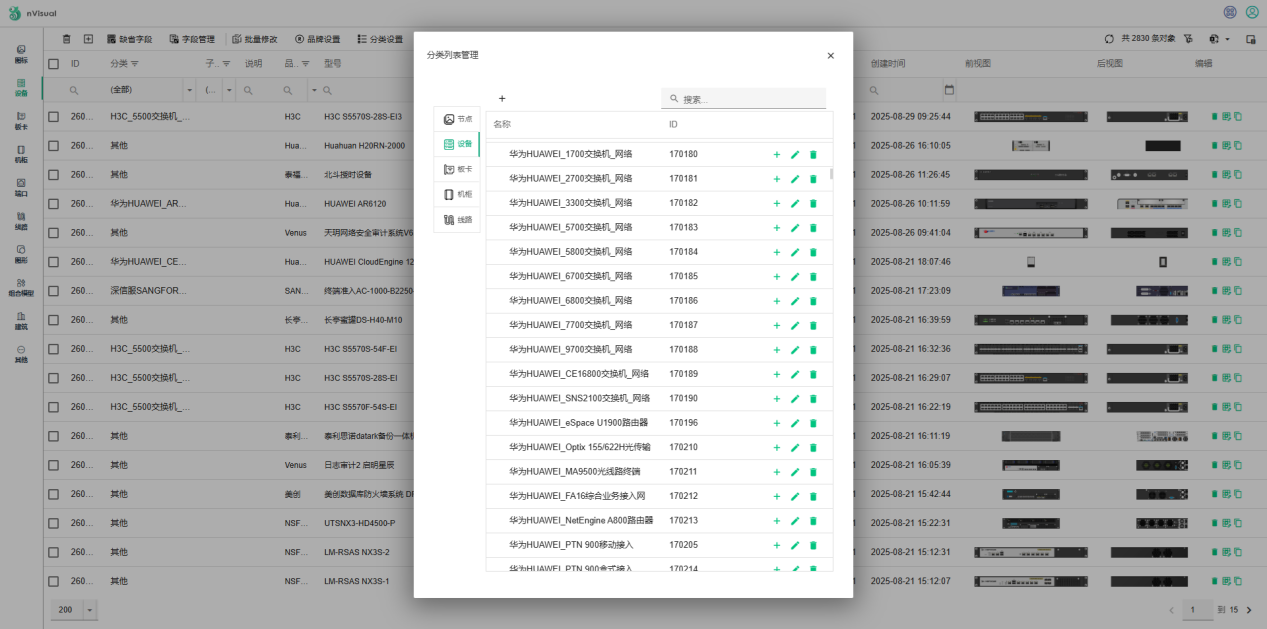Click the 字段管理 toolbar button
The height and width of the screenshot is (629, 1267).
(192, 39)
